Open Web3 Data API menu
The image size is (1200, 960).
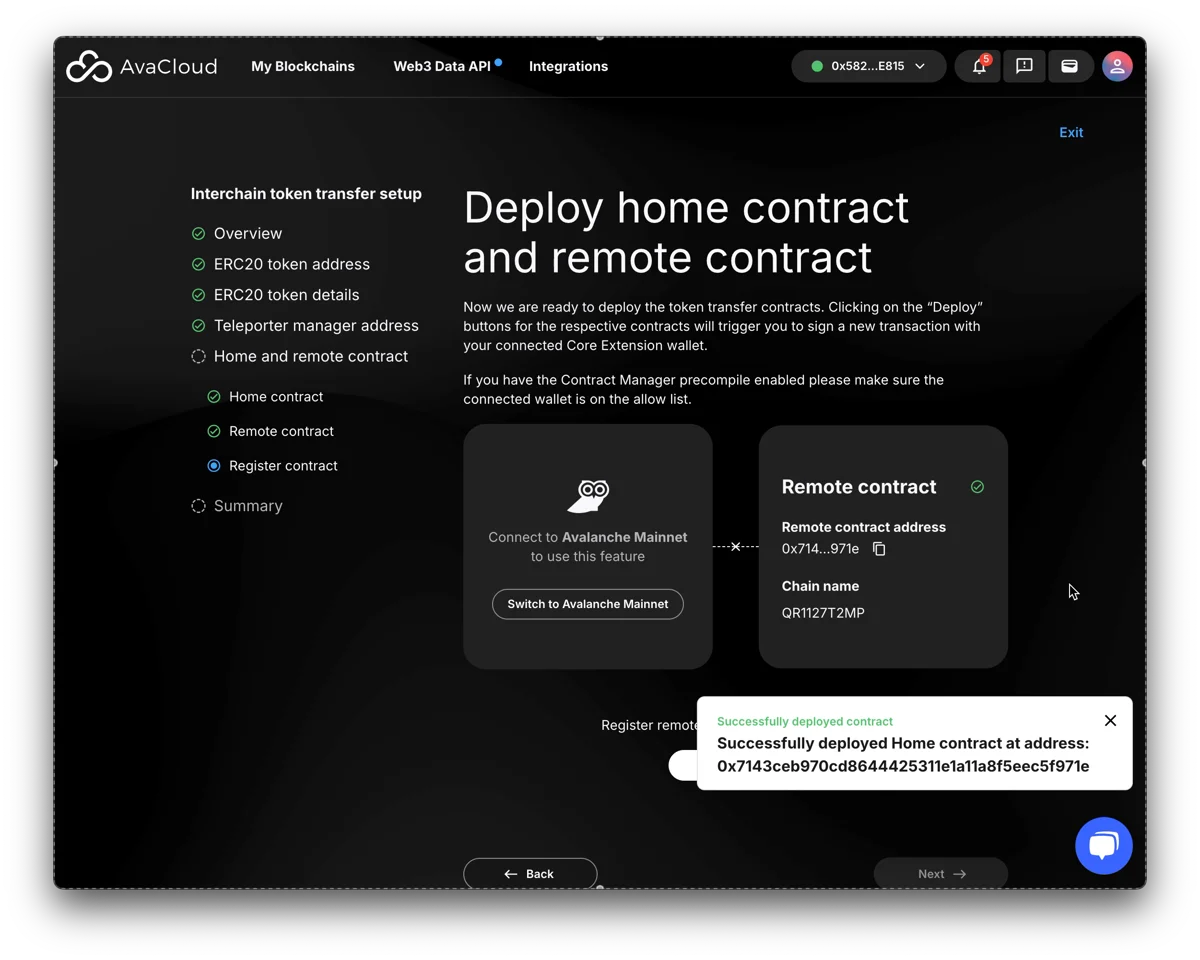[x=442, y=66]
